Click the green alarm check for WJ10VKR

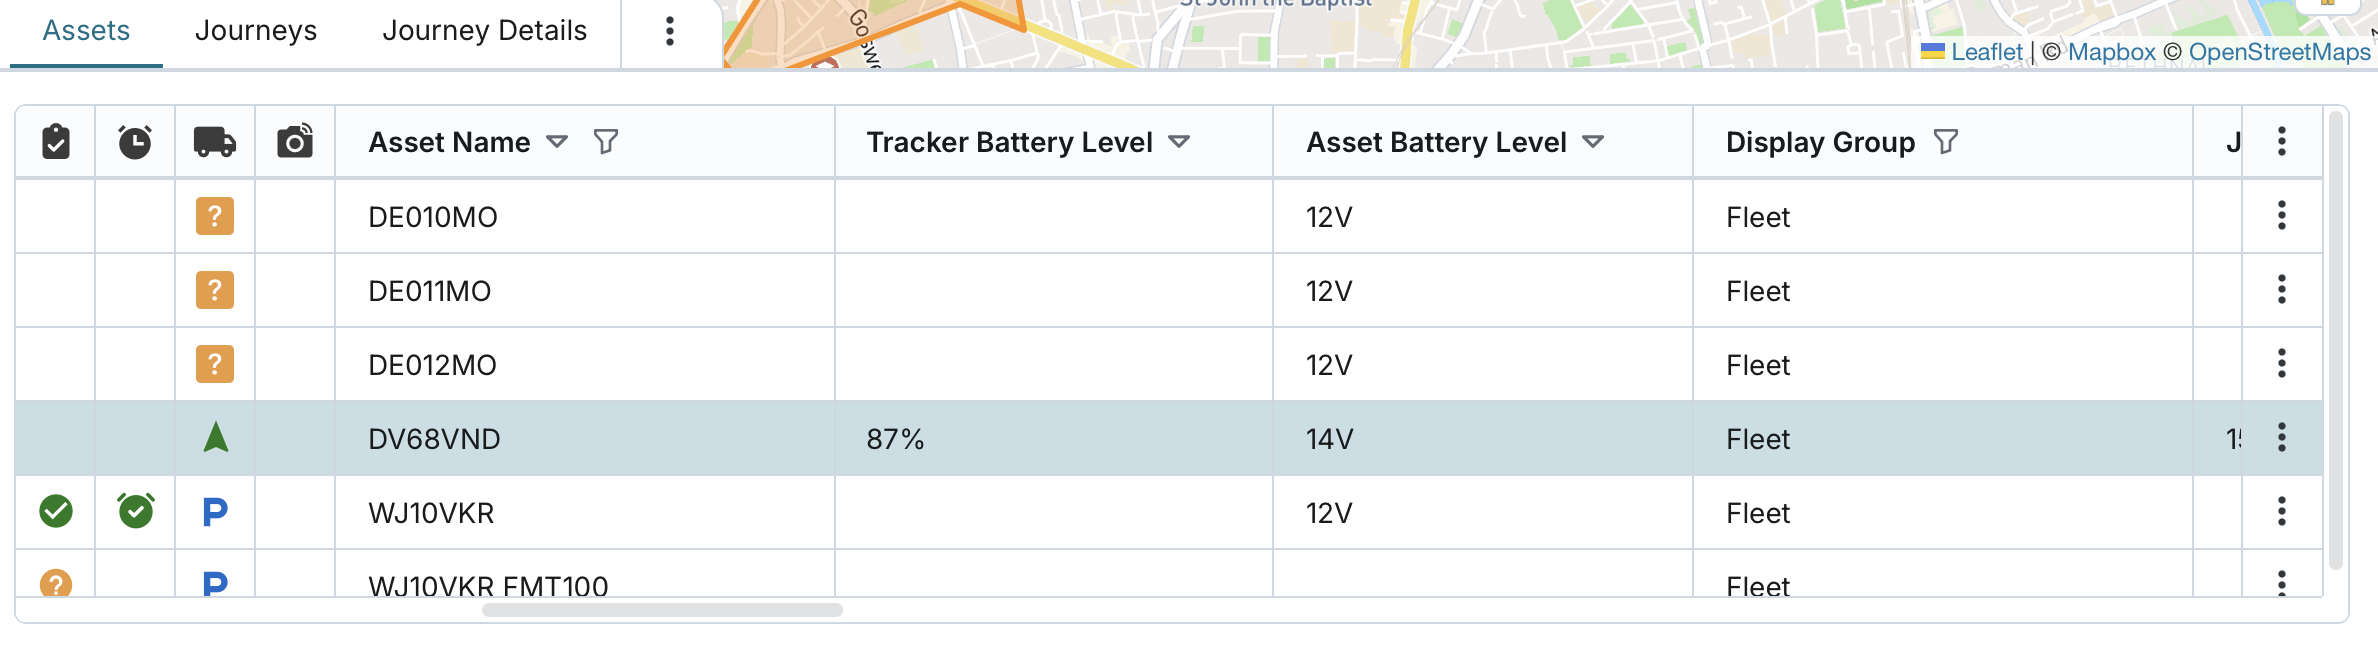(x=136, y=512)
